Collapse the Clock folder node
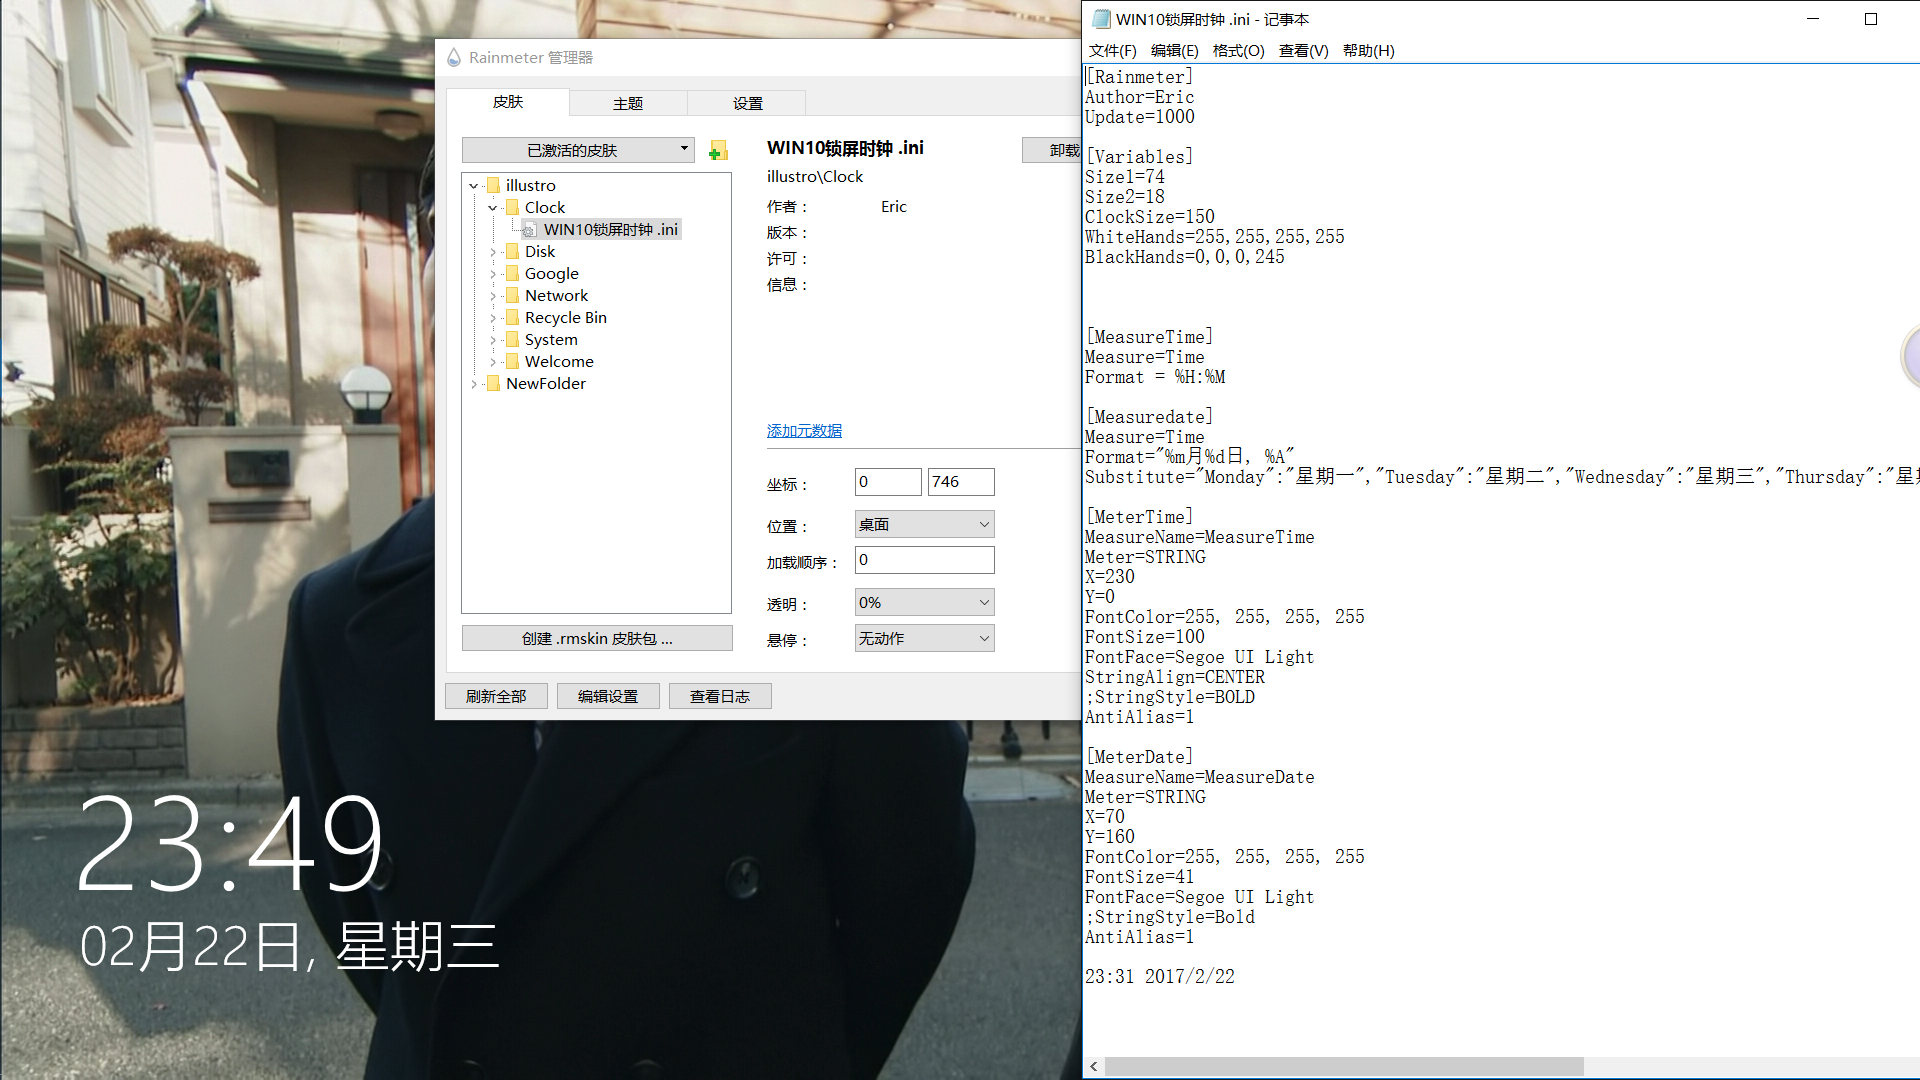The height and width of the screenshot is (1080, 1920). pyautogui.click(x=493, y=208)
